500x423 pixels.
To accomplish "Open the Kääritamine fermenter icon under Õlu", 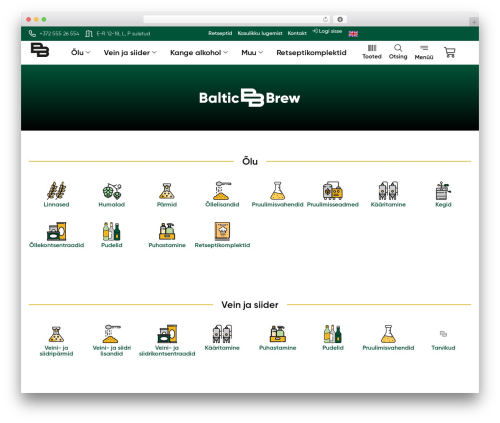I will (388, 190).
